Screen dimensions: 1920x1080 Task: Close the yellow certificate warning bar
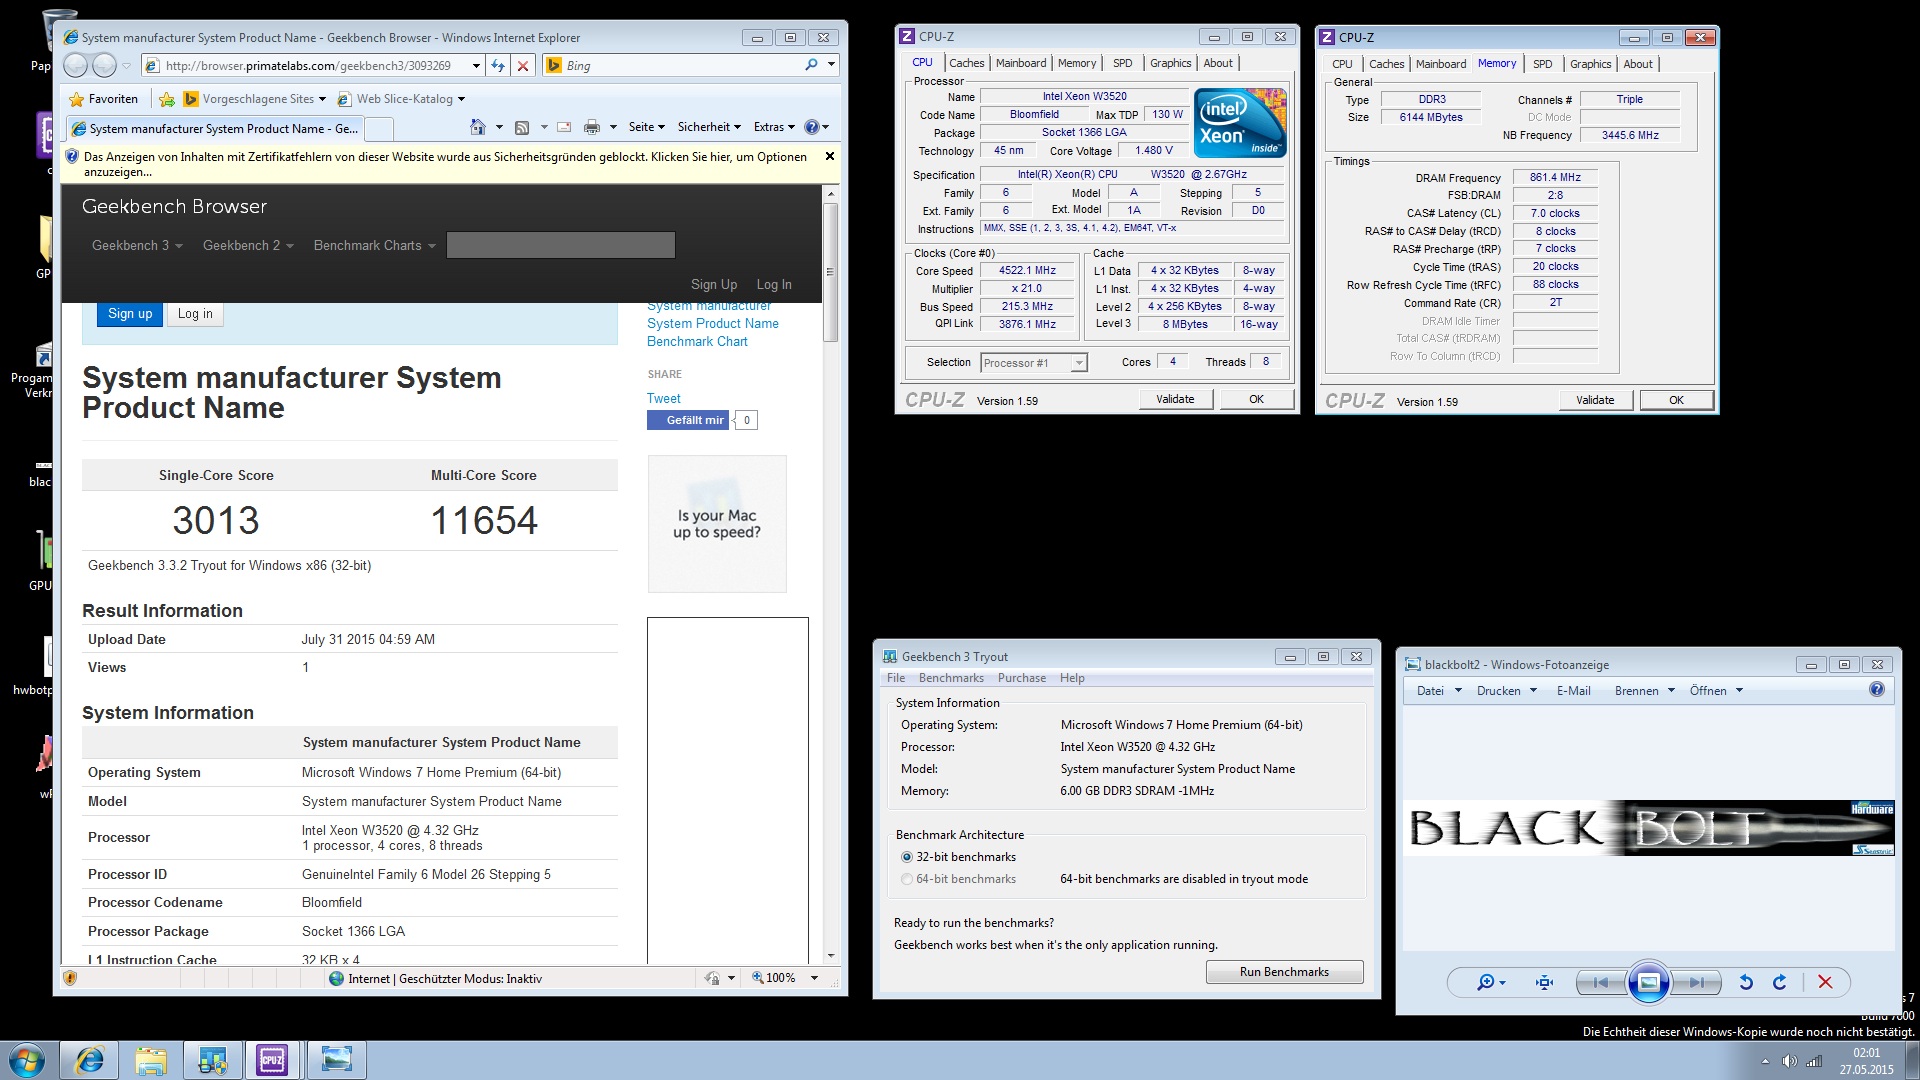pyautogui.click(x=829, y=156)
